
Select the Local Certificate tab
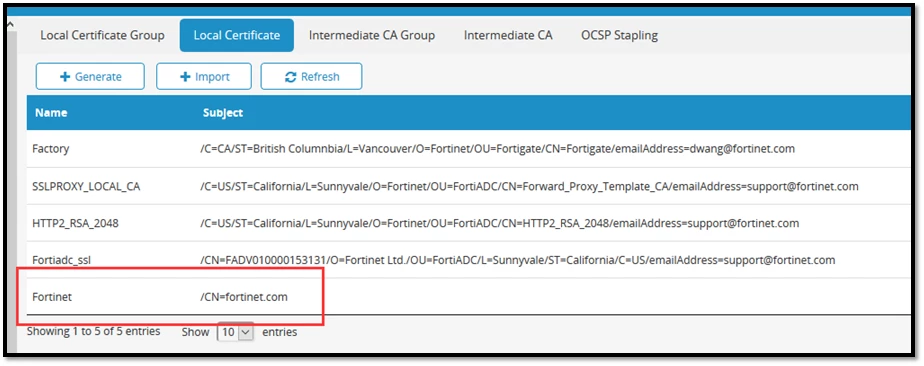point(236,35)
